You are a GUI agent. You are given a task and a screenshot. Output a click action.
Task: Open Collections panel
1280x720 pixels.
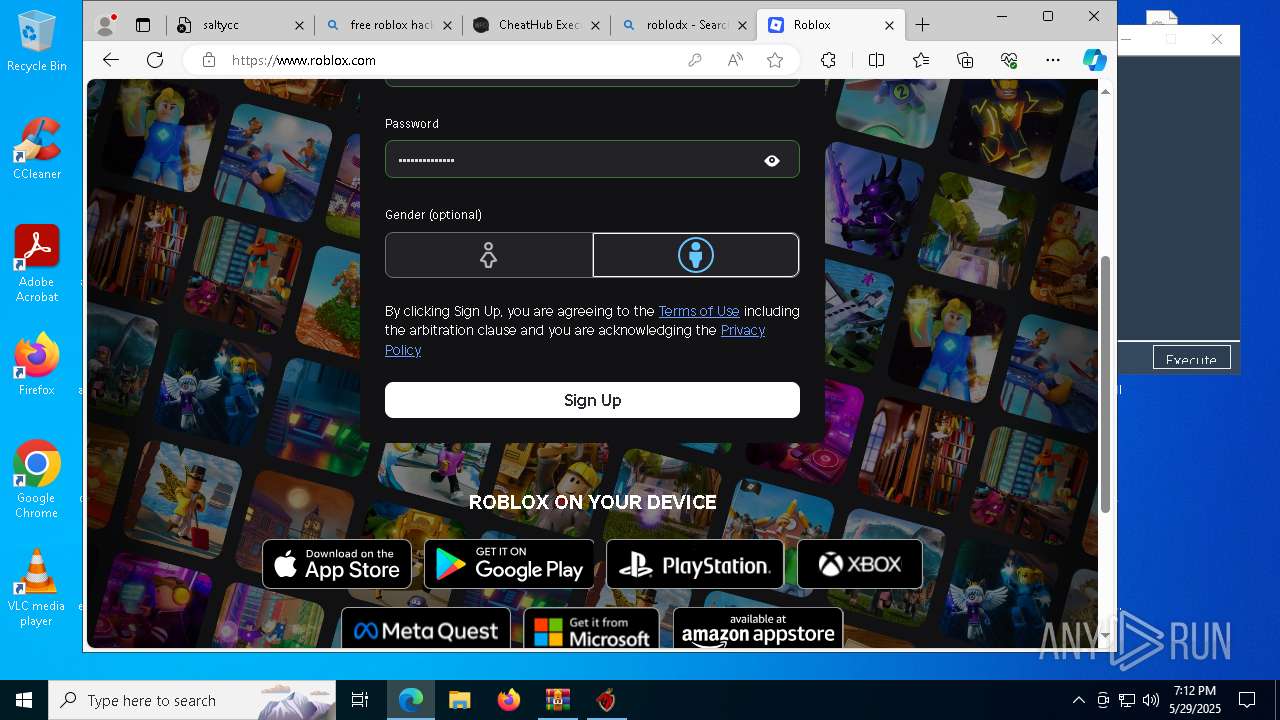point(965,60)
